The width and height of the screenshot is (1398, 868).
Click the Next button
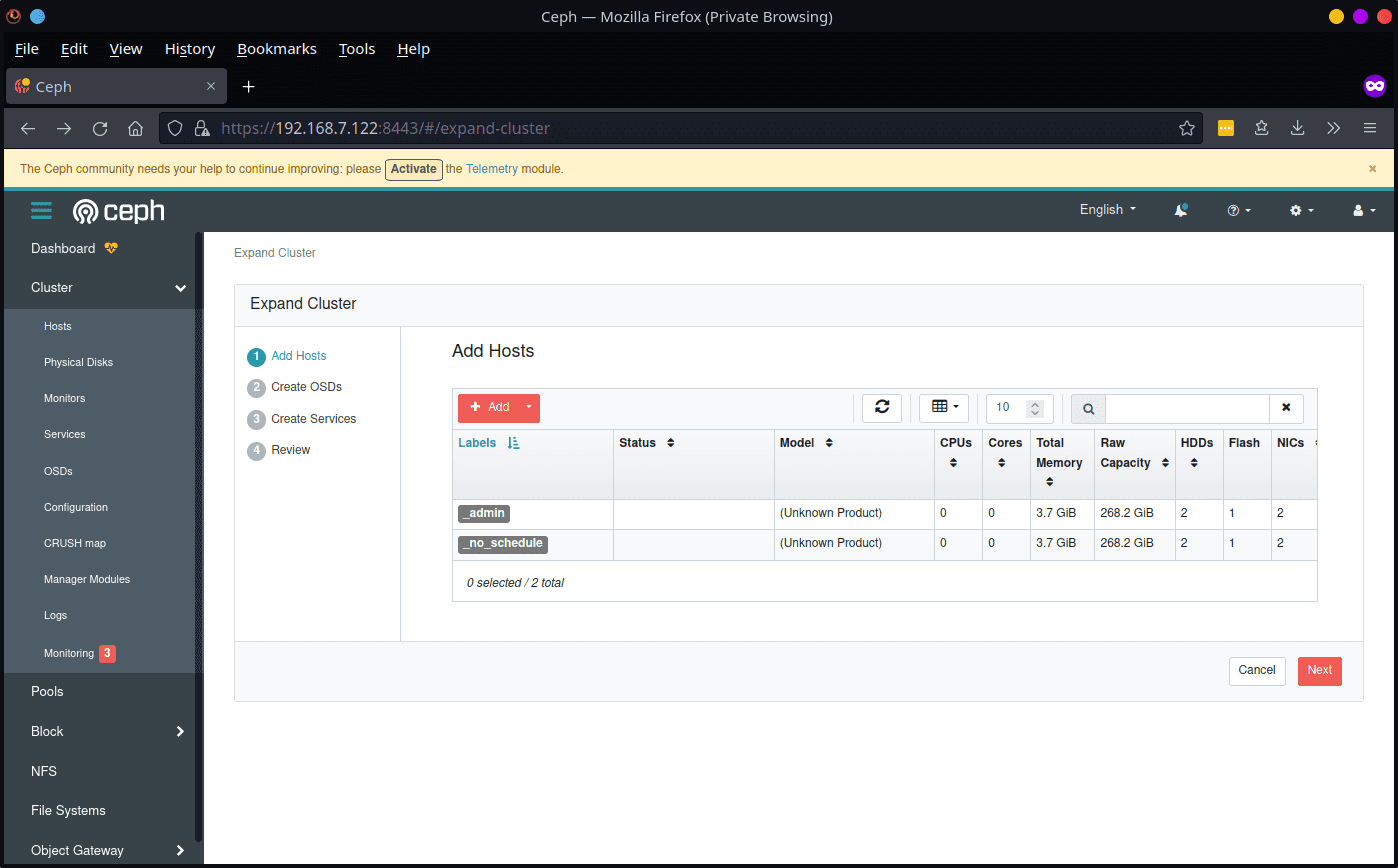(x=1319, y=670)
